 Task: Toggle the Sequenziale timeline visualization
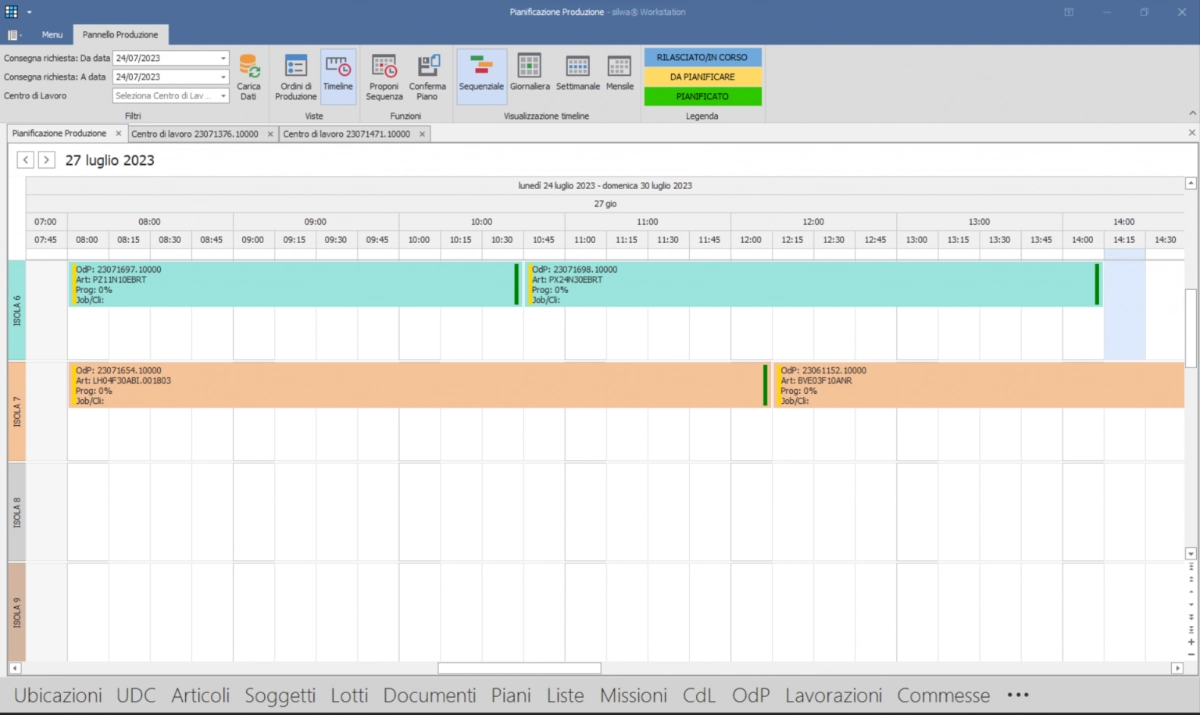click(481, 75)
